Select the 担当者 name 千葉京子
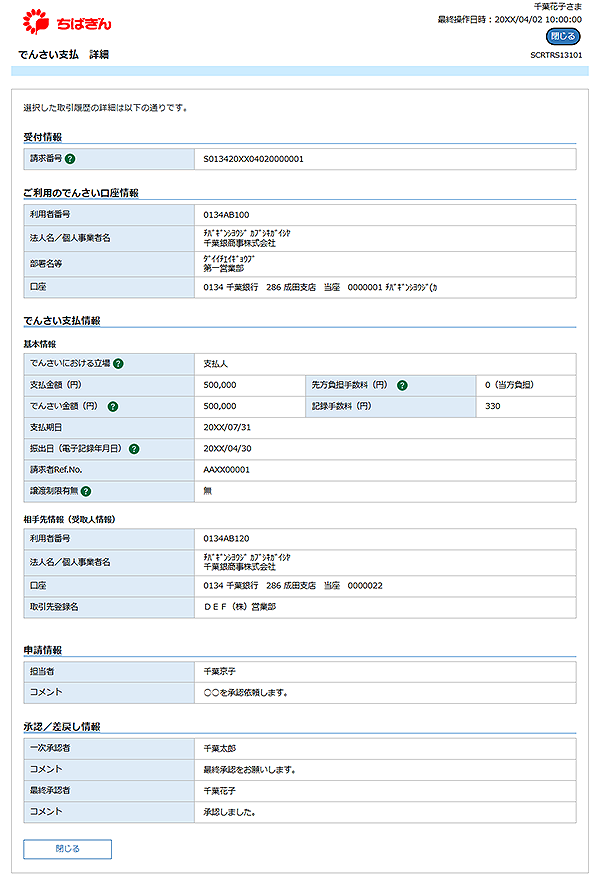Image resolution: width=600 pixels, height=885 pixels. tap(220, 672)
